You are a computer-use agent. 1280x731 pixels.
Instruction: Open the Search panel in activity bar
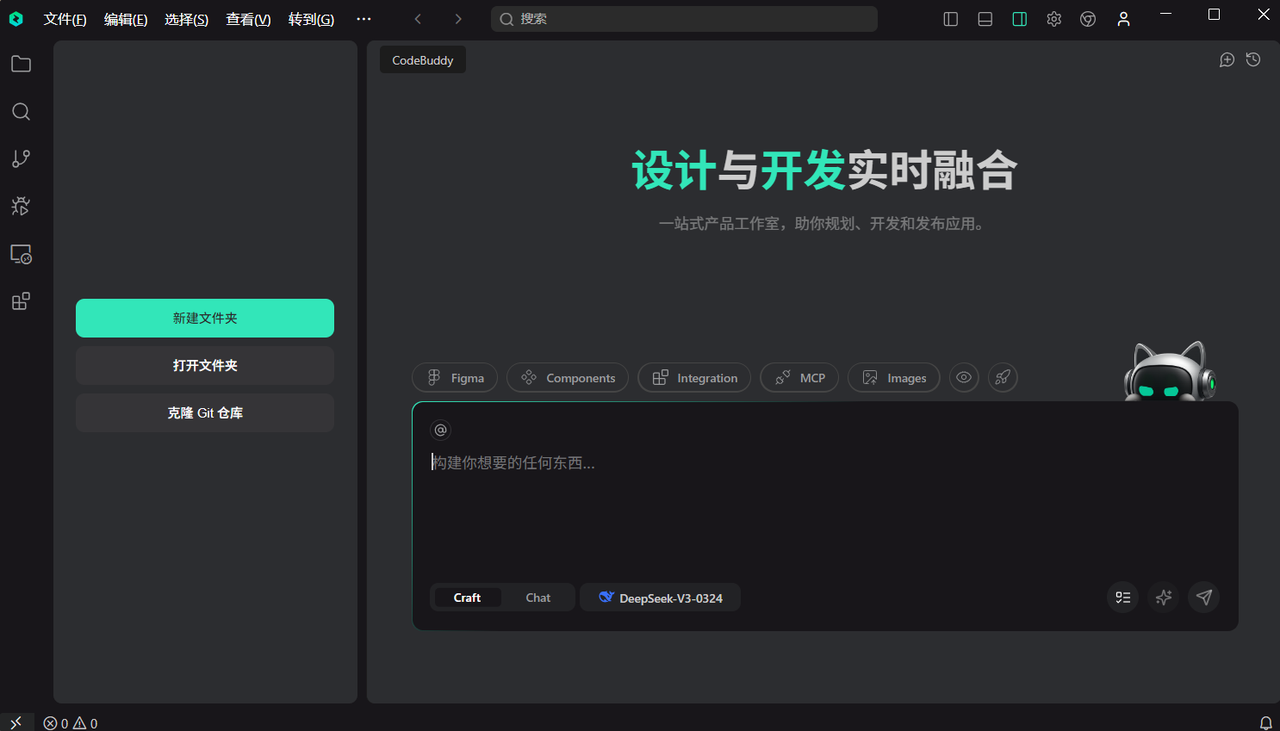(21, 111)
